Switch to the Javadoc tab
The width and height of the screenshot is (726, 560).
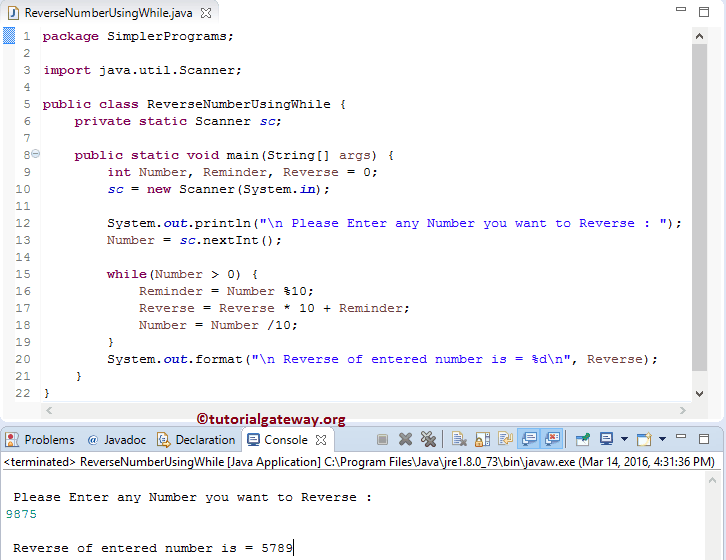[117, 440]
